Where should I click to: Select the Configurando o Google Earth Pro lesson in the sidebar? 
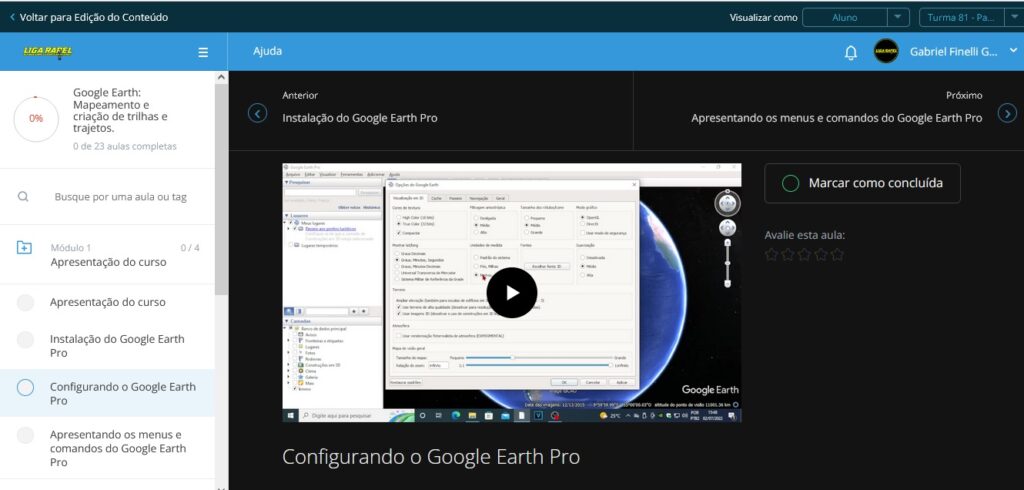point(122,393)
